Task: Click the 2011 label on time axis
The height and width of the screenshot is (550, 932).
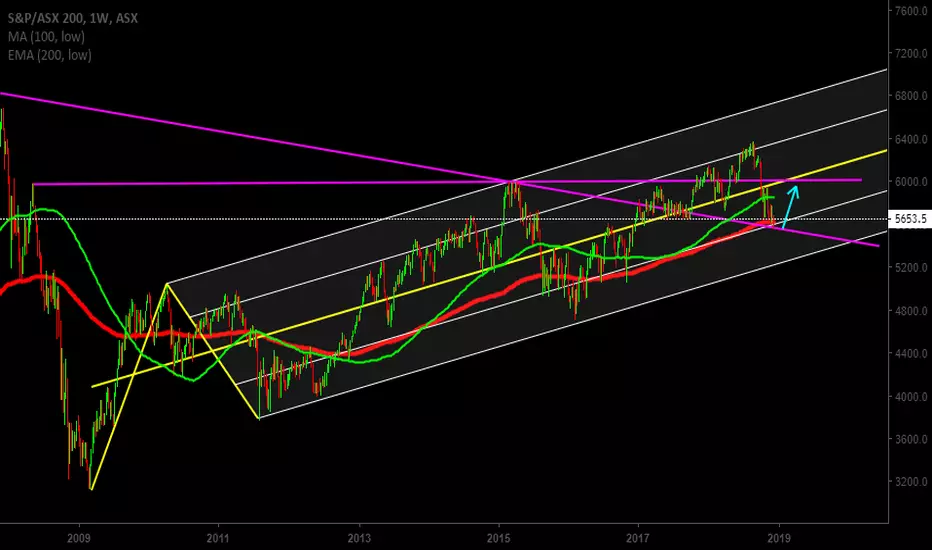Action: [218, 539]
